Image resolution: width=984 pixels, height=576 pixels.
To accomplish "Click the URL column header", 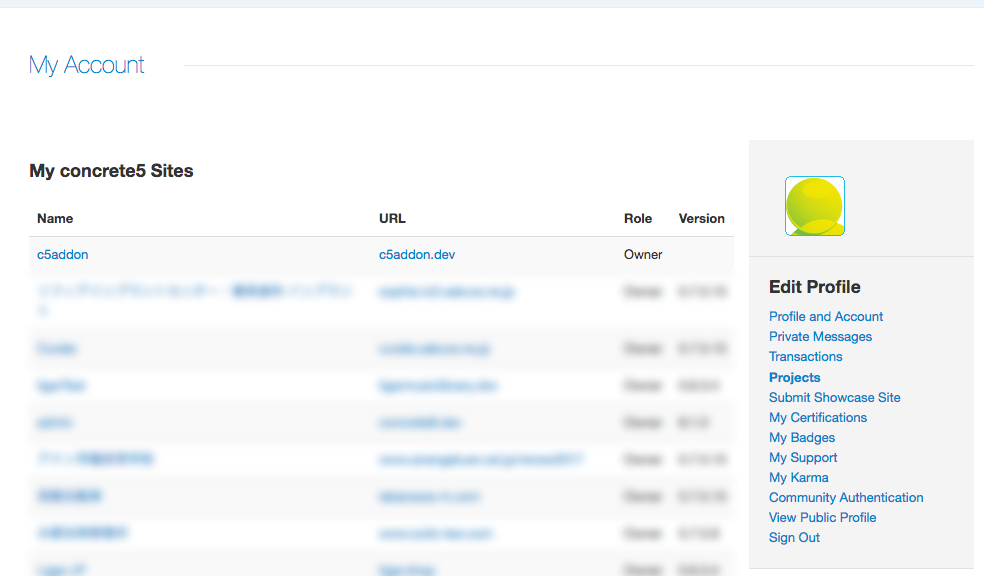I will coord(392,218).
